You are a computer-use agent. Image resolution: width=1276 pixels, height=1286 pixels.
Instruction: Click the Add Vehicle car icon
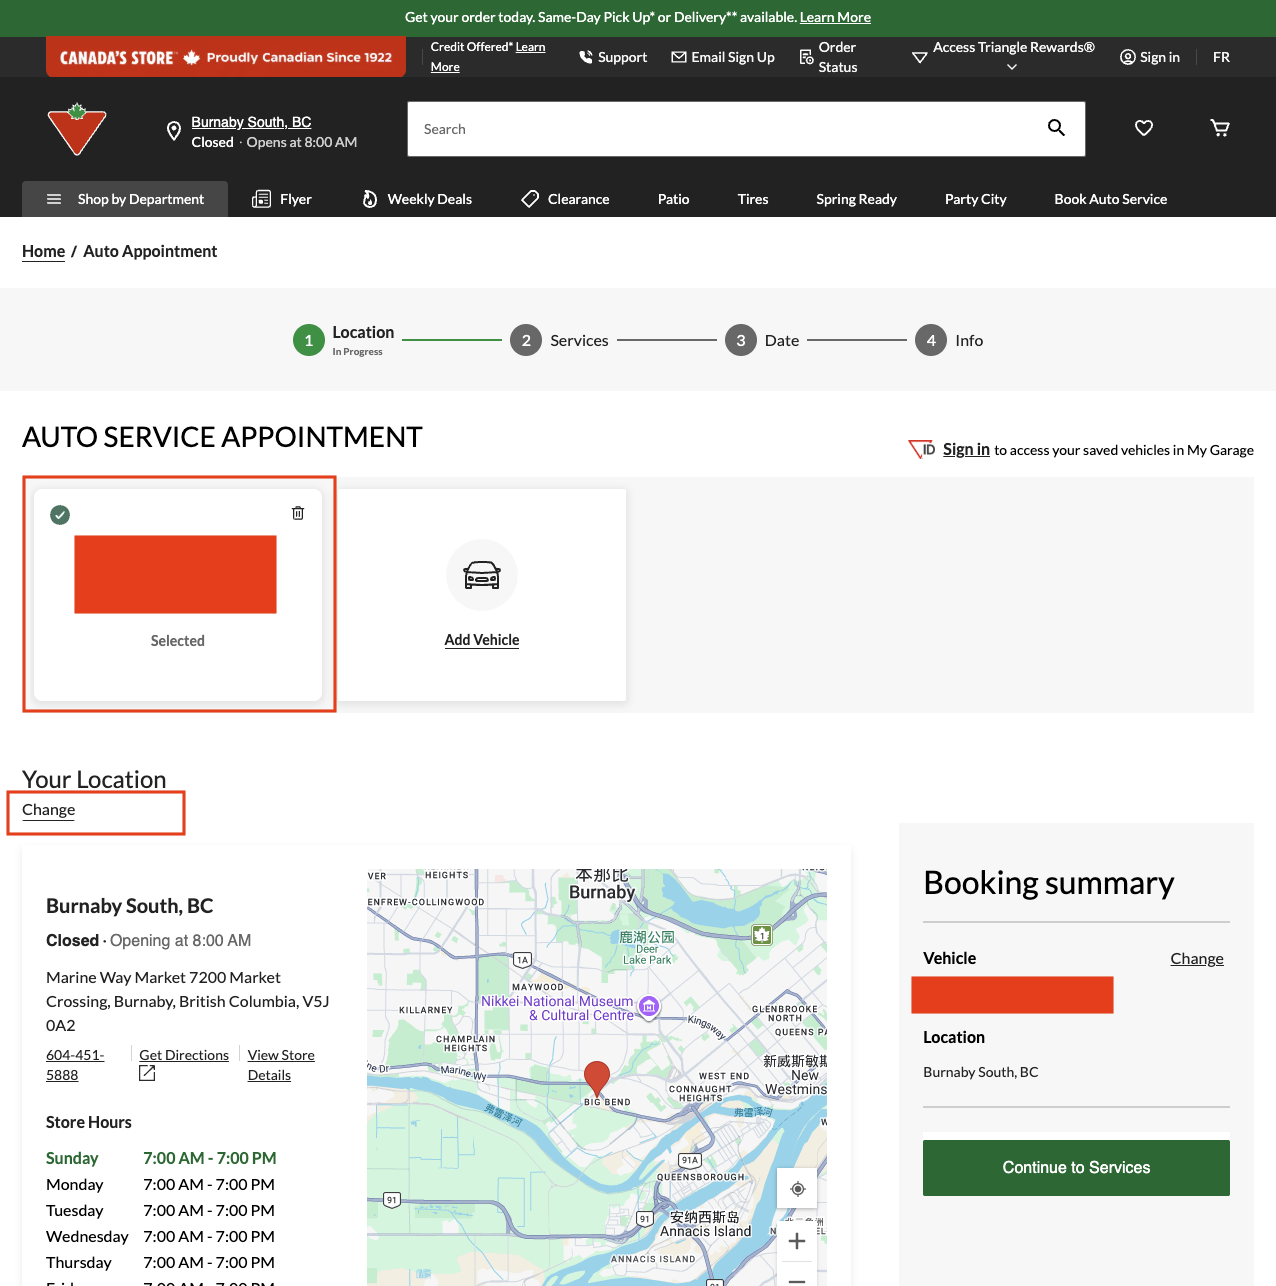[482, 575]
